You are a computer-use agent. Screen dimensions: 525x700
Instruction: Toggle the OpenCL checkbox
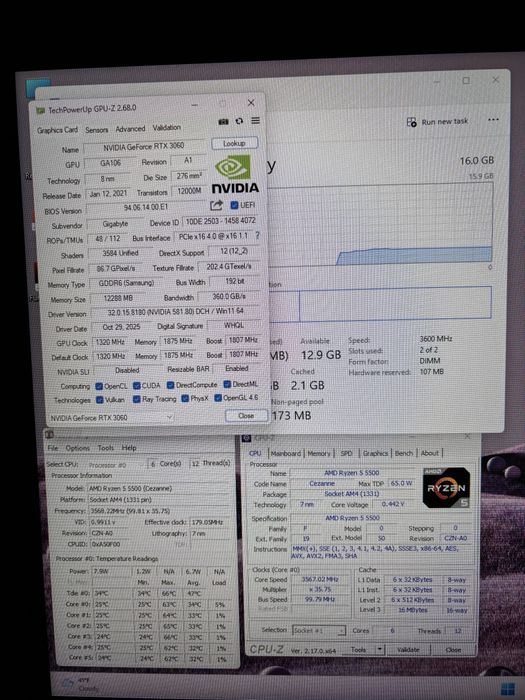pyautogui.click(x=99, y=386)
